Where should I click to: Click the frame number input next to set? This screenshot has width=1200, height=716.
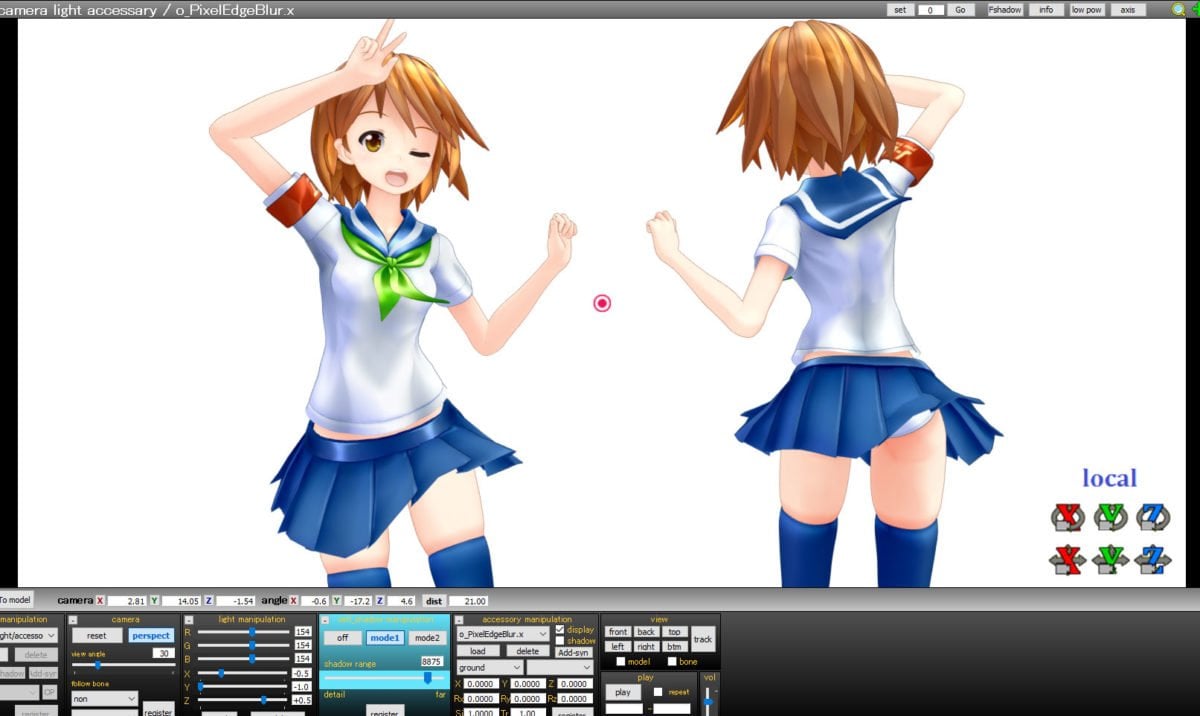[x=932, y=9]
